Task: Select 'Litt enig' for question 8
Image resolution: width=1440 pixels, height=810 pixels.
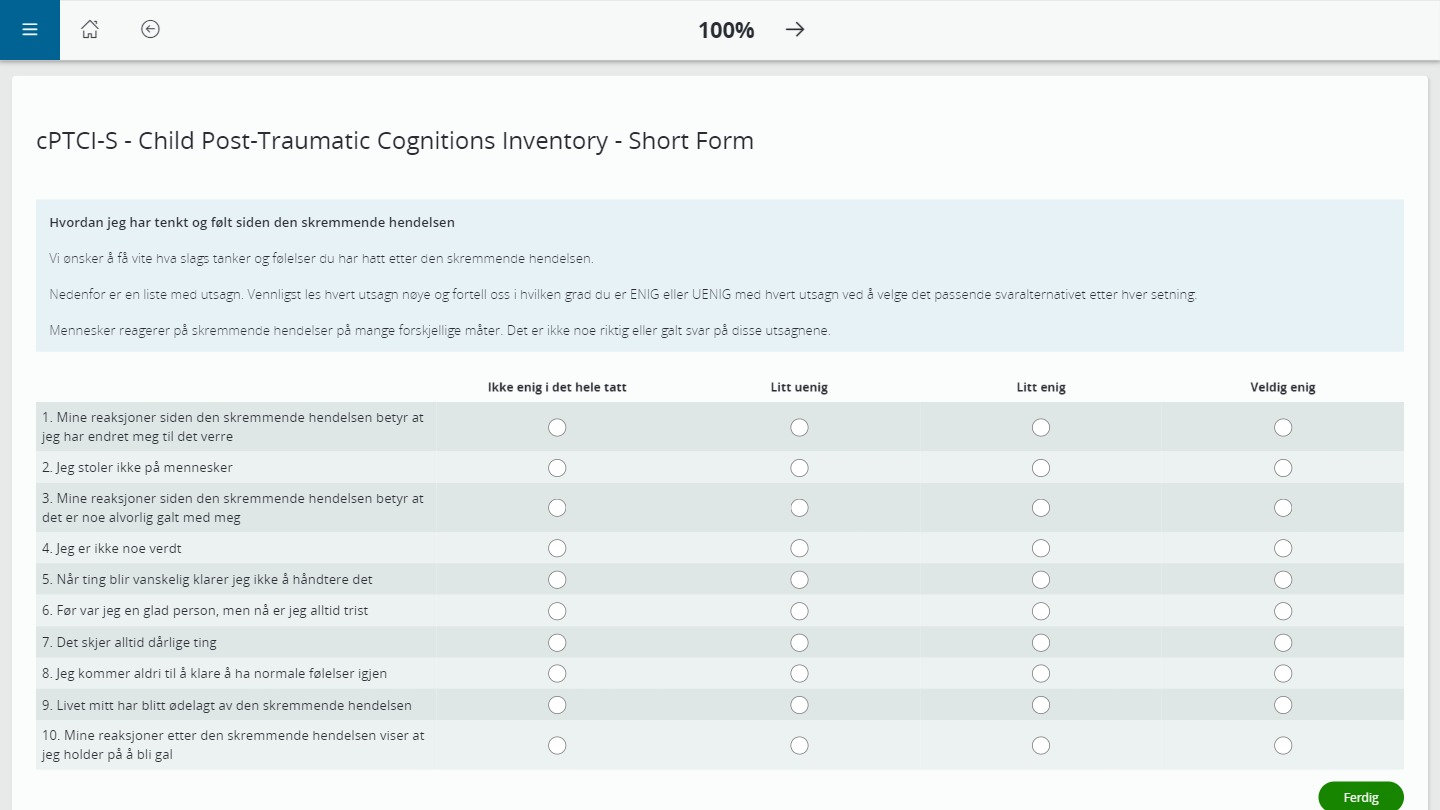Action: tap(1041, 673)
